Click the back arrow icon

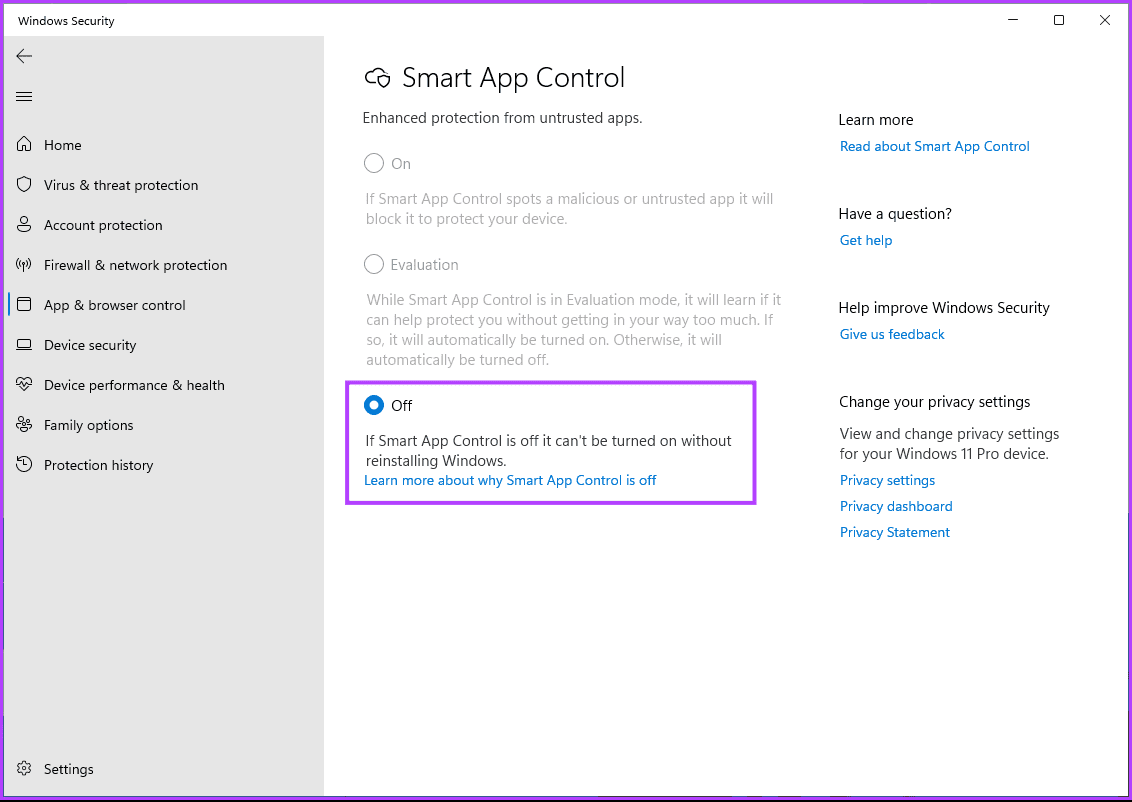pos(25,56)
